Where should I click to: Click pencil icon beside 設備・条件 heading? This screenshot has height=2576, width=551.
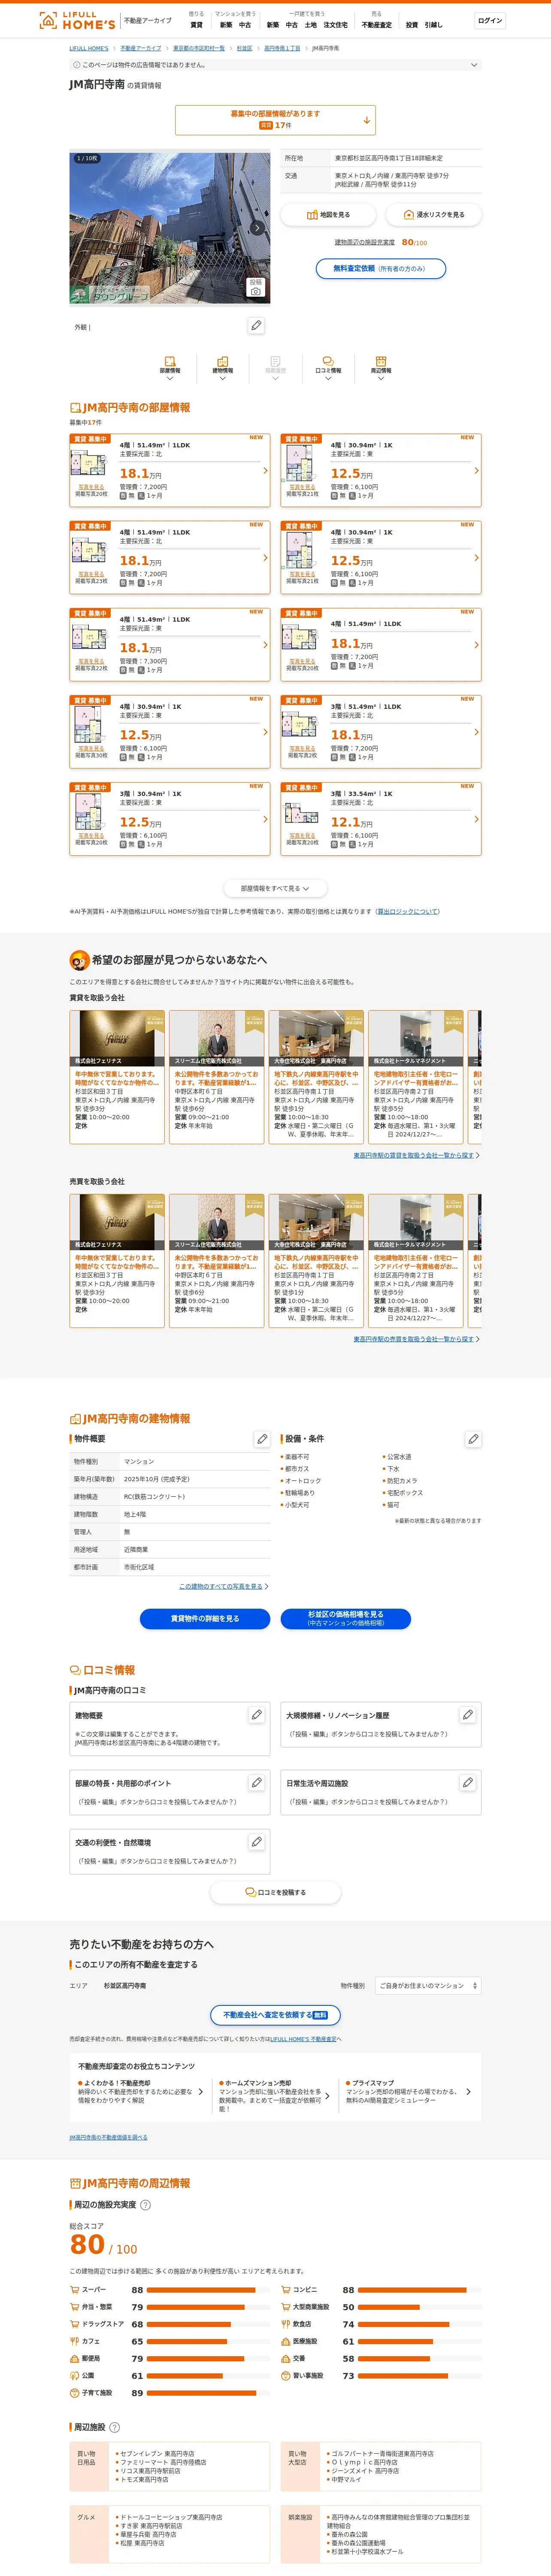pos(473,1439)
